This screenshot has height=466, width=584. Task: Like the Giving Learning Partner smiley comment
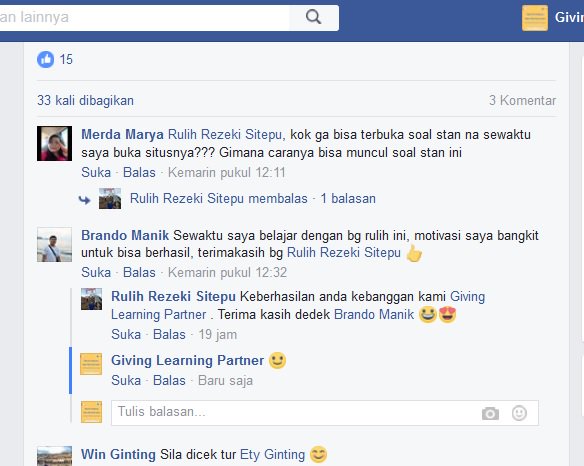point(126,381)
